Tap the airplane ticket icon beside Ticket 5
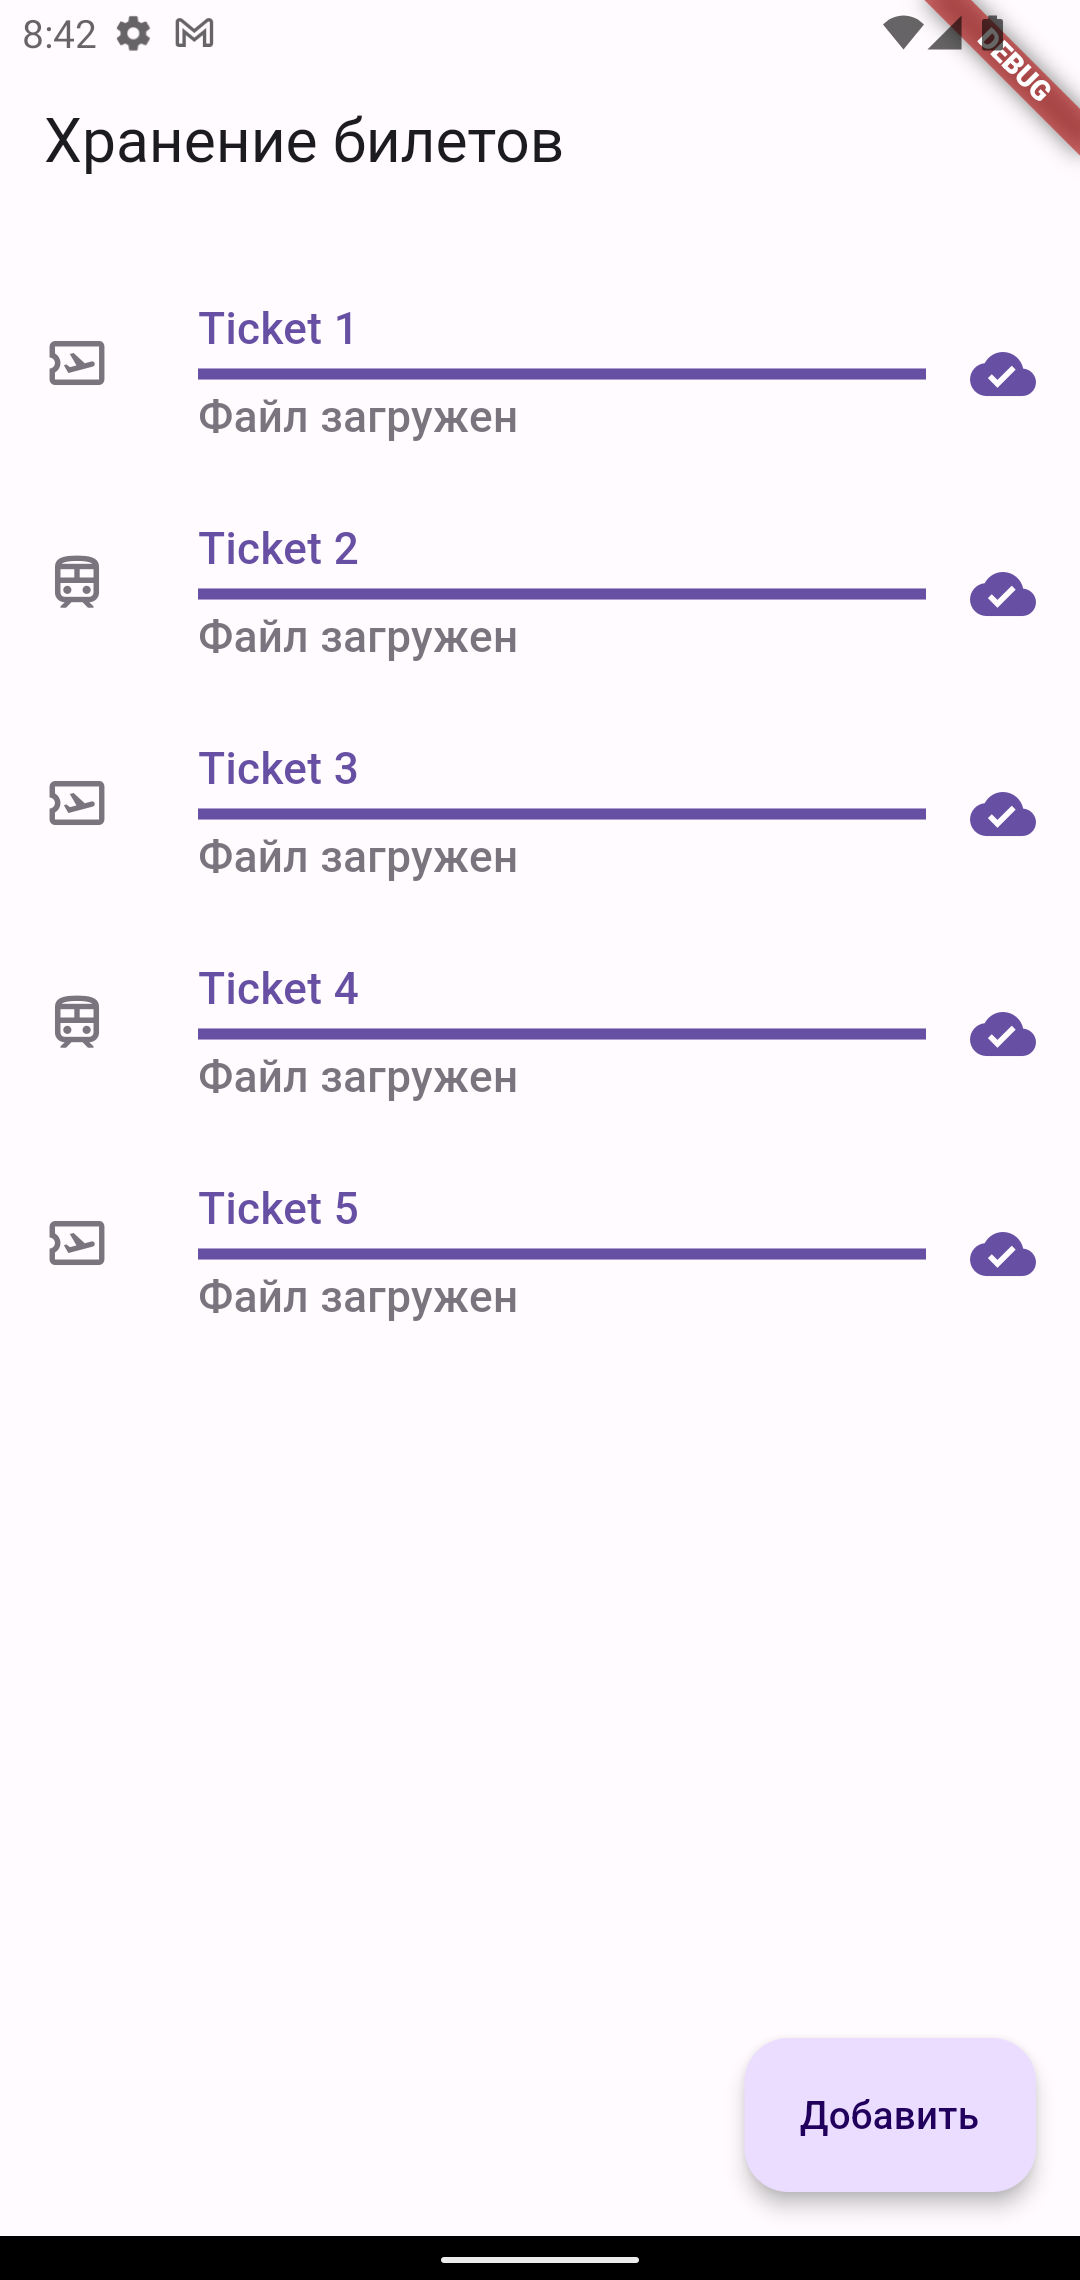This screenshot has width=1080, height=2280. 77,1243
